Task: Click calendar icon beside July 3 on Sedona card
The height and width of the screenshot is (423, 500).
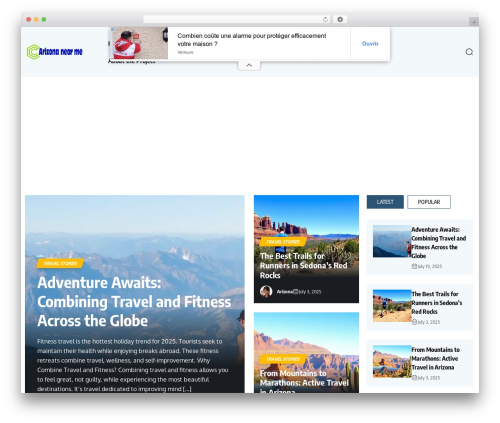Action: pyautogui.click(x=296, y=292)
